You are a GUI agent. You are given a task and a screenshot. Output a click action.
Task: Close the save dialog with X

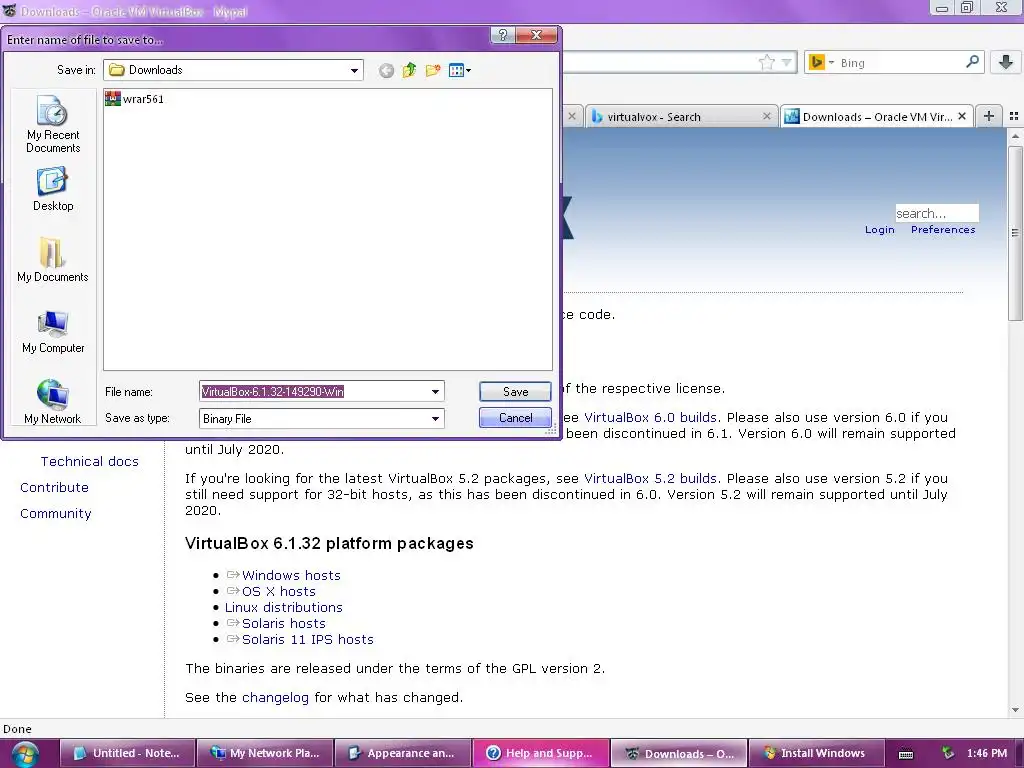click(x=536, y=35)
